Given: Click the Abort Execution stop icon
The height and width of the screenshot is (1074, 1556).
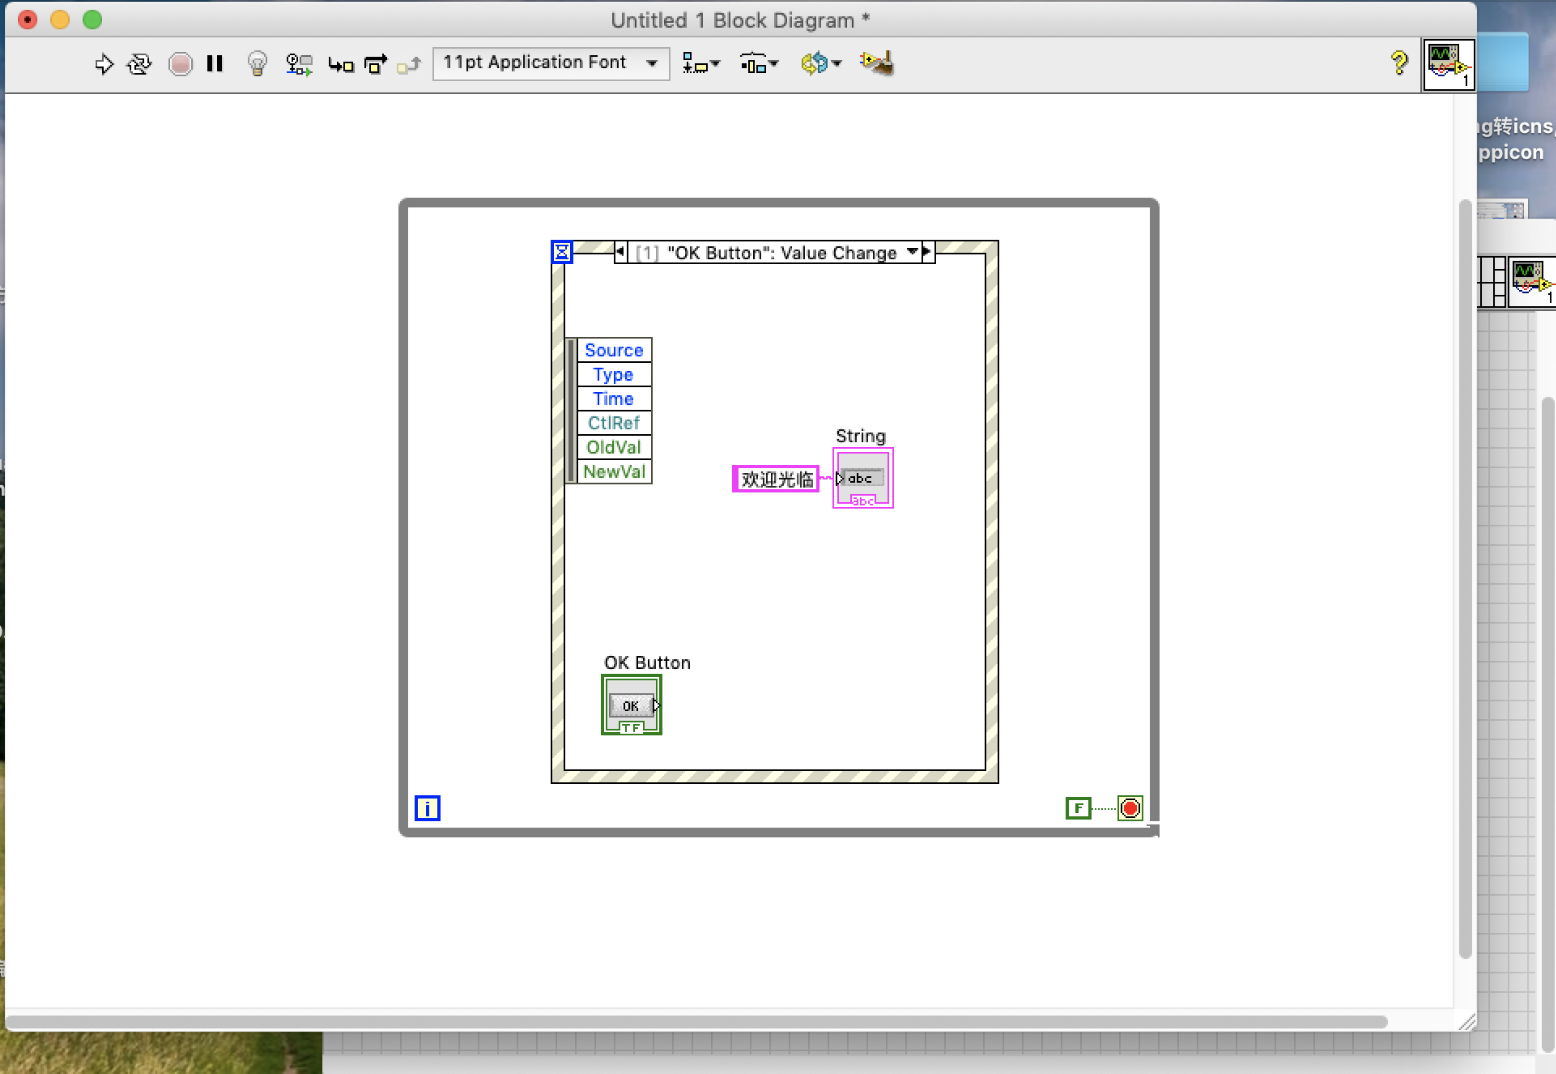Looking at the screenshot, I should (x=181, y=63).
